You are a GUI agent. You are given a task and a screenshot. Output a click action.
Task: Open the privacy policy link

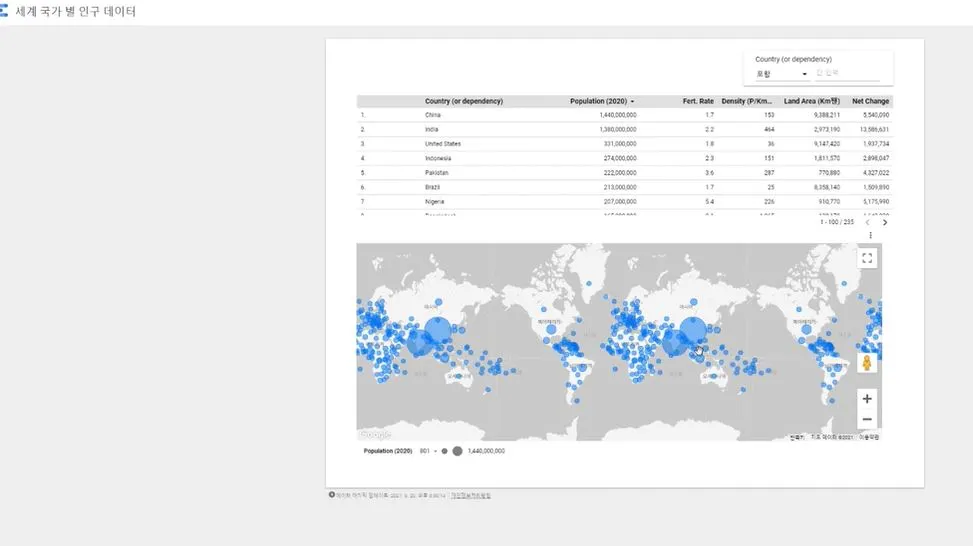[x=470, y=496]
